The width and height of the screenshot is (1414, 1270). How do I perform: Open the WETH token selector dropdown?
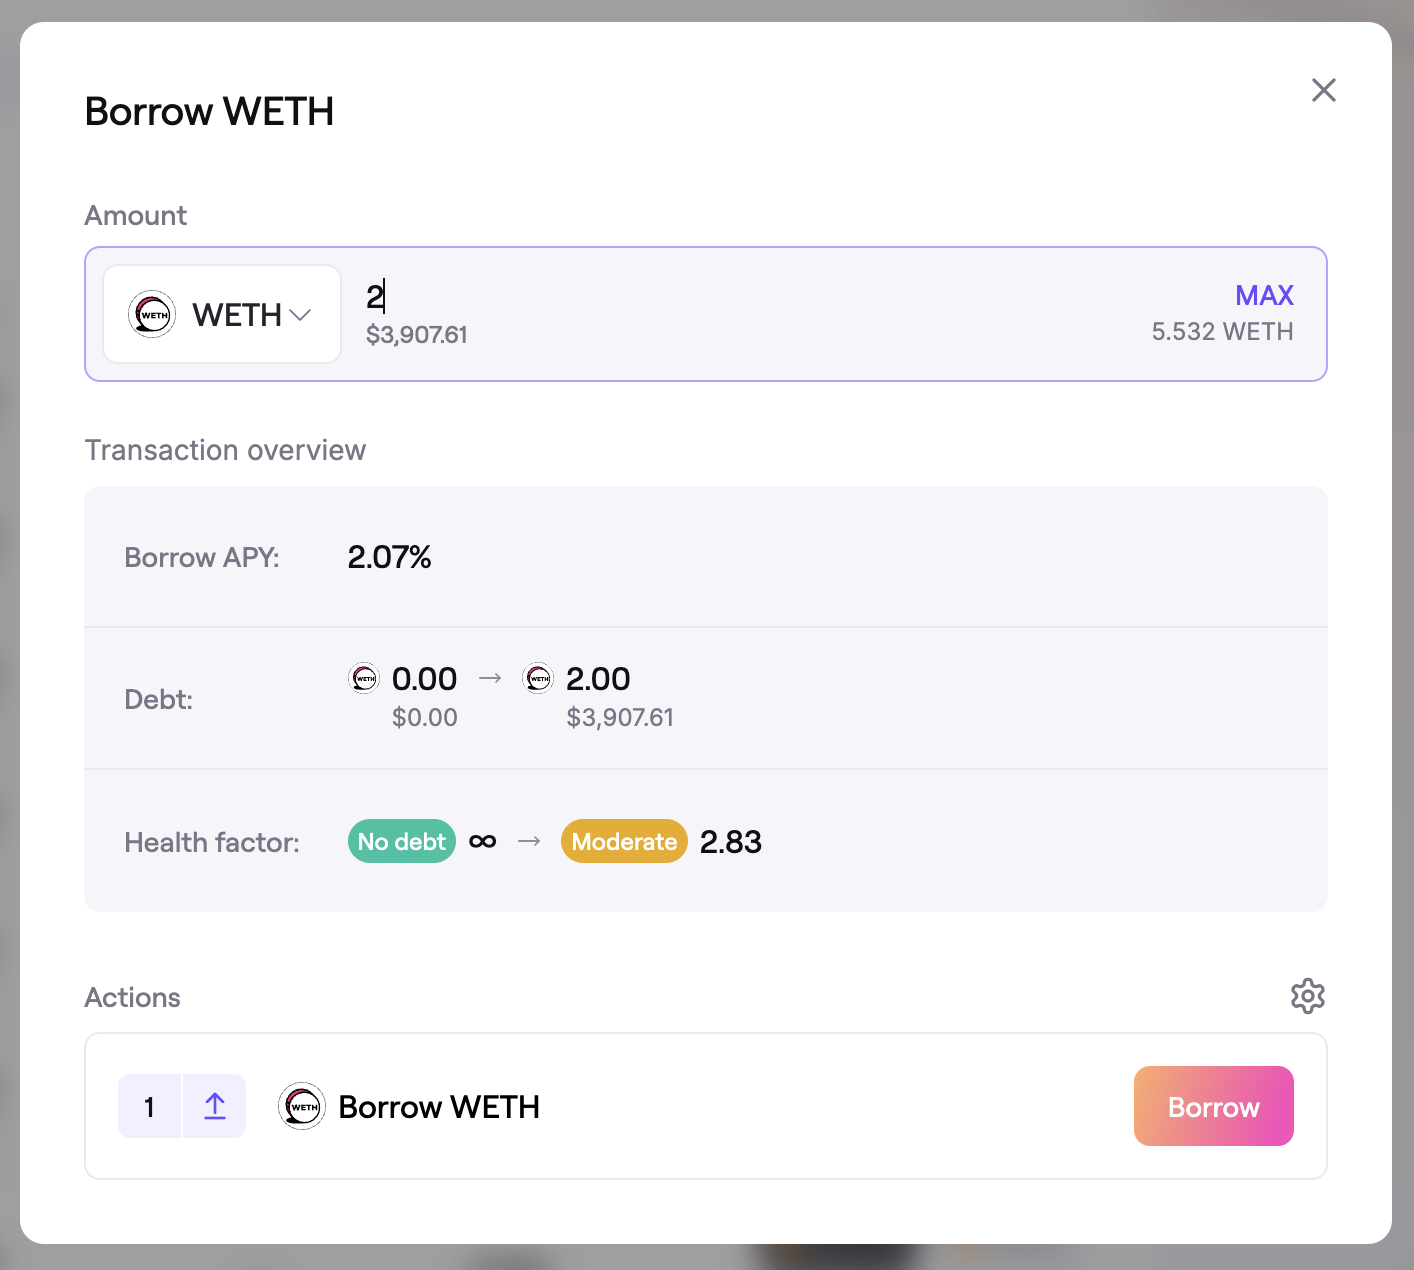coord(222,314)
